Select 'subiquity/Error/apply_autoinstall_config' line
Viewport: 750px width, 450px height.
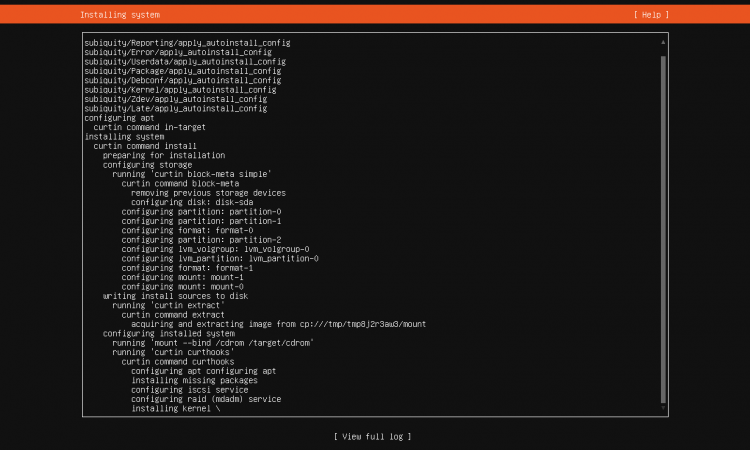pyautogui.click(x=178, y=52)
